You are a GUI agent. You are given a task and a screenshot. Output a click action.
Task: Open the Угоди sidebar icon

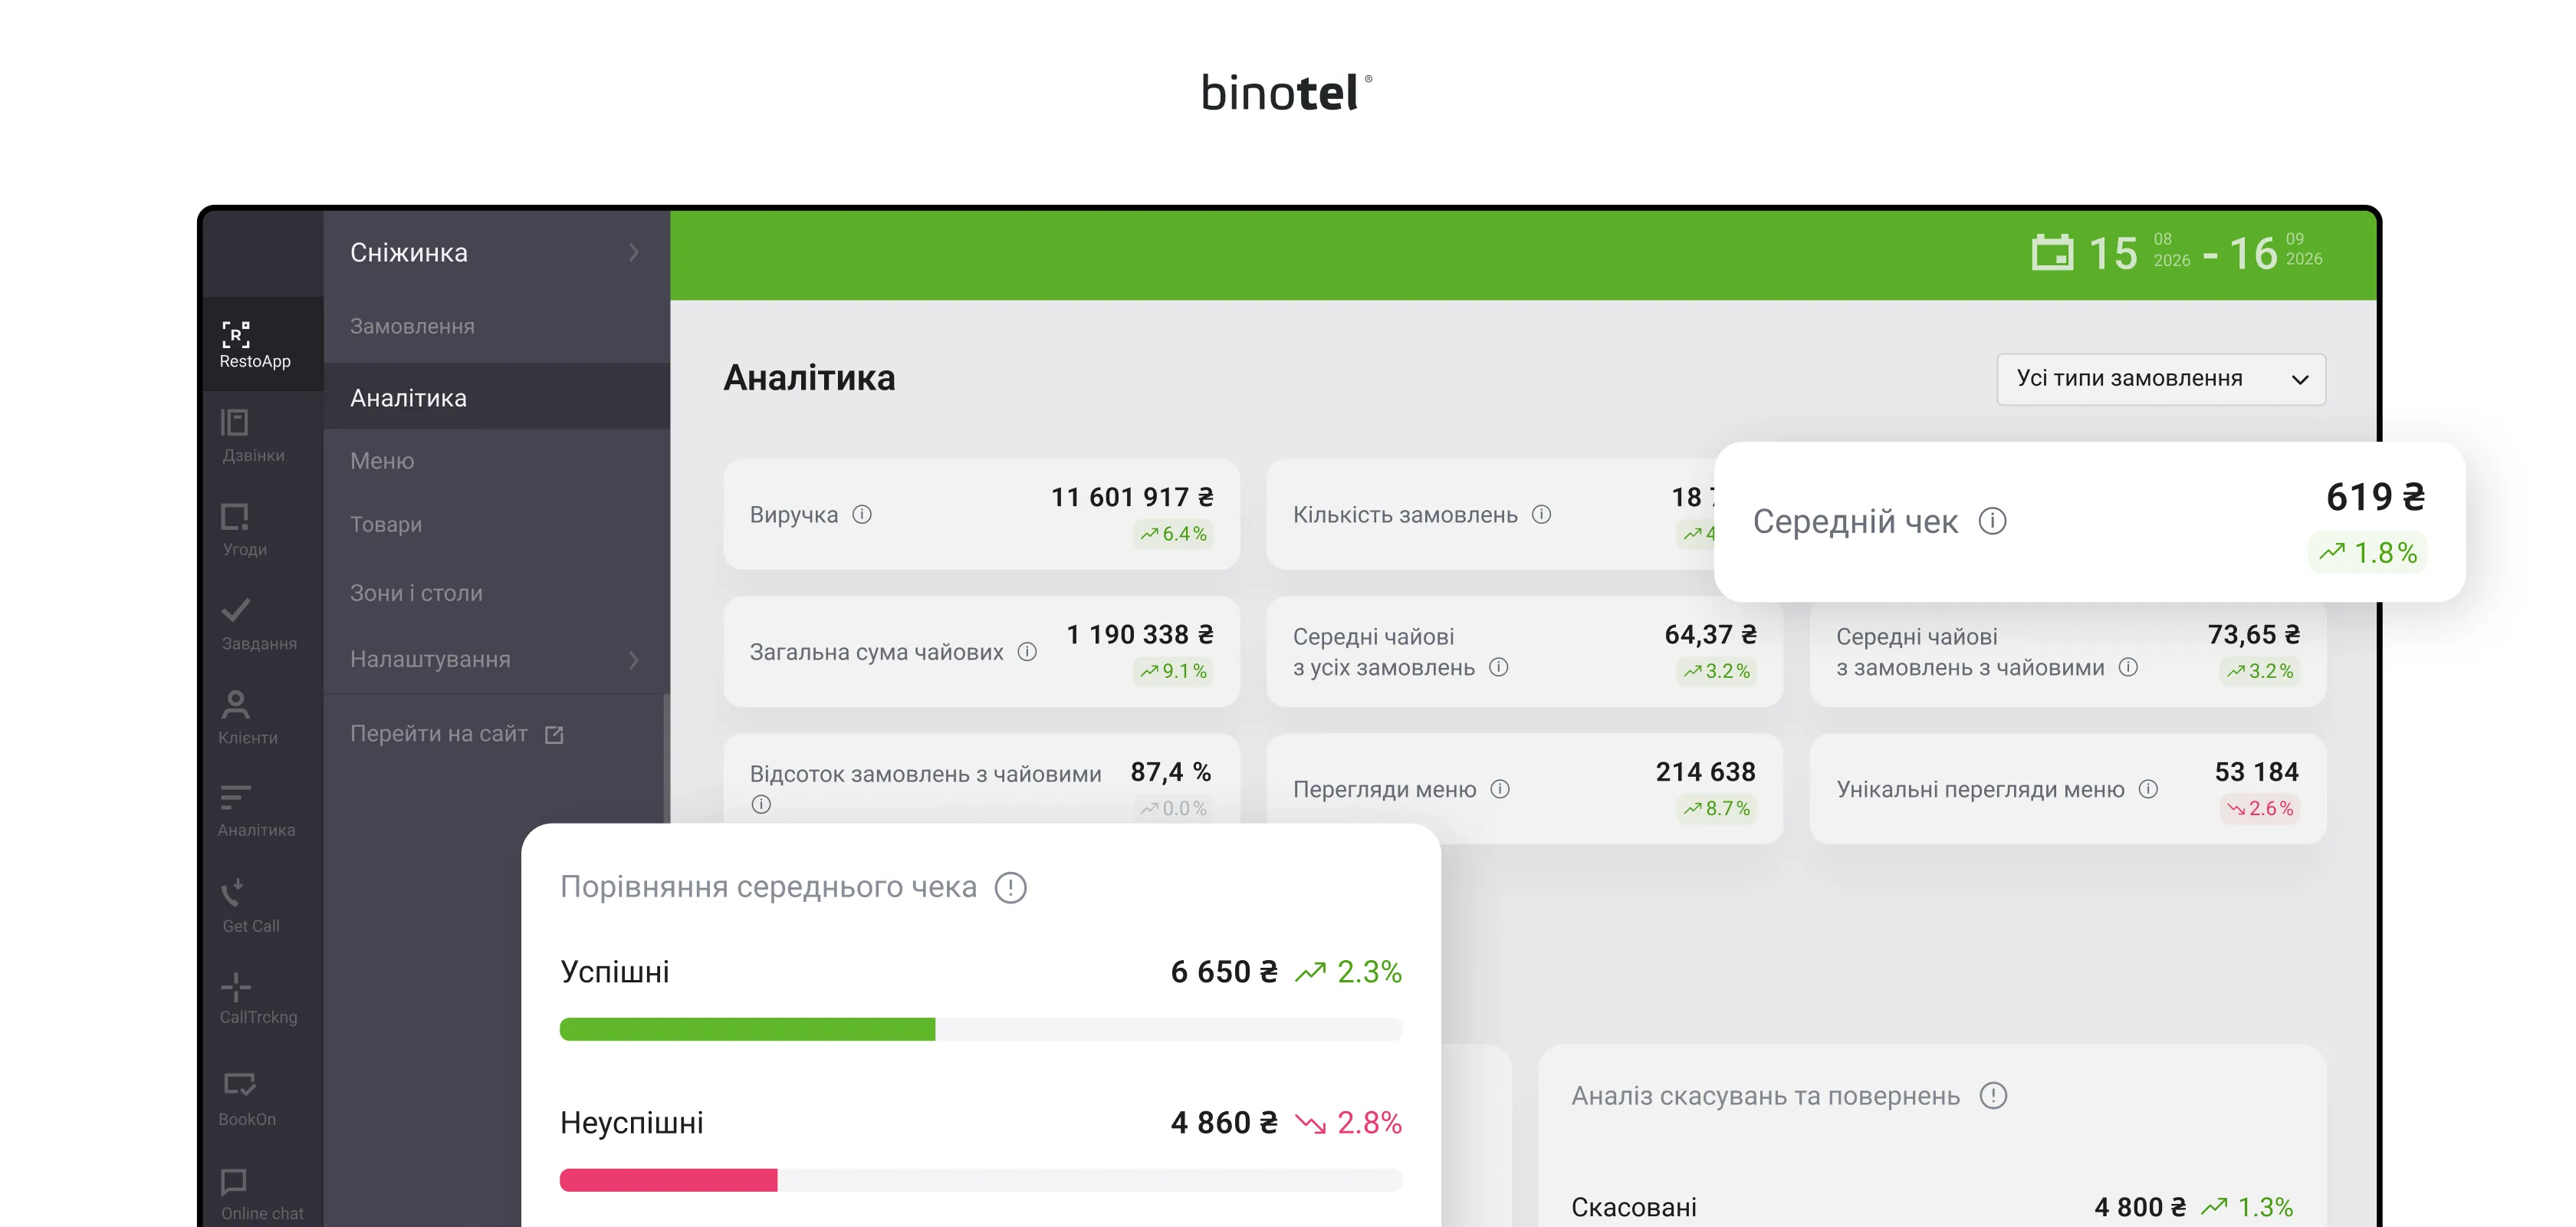(x=234, y=517)
